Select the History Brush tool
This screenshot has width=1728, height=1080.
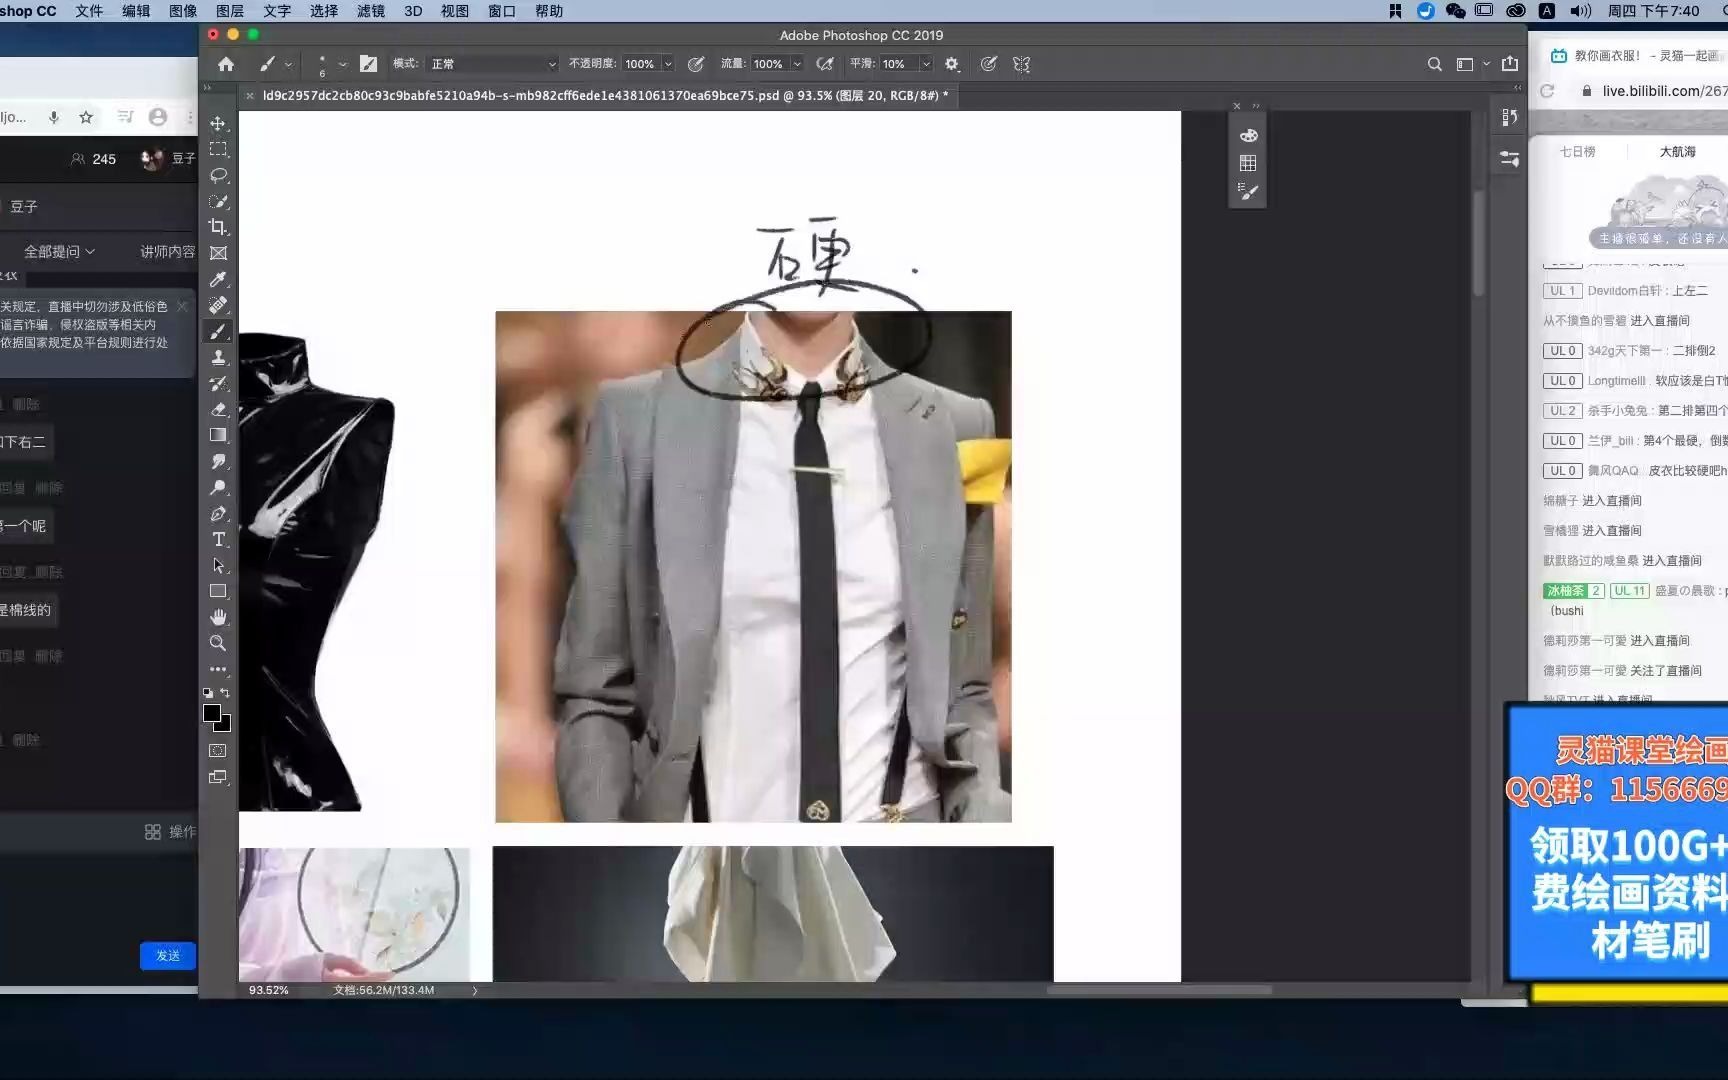pyautogui.click(x=218, y=383)
